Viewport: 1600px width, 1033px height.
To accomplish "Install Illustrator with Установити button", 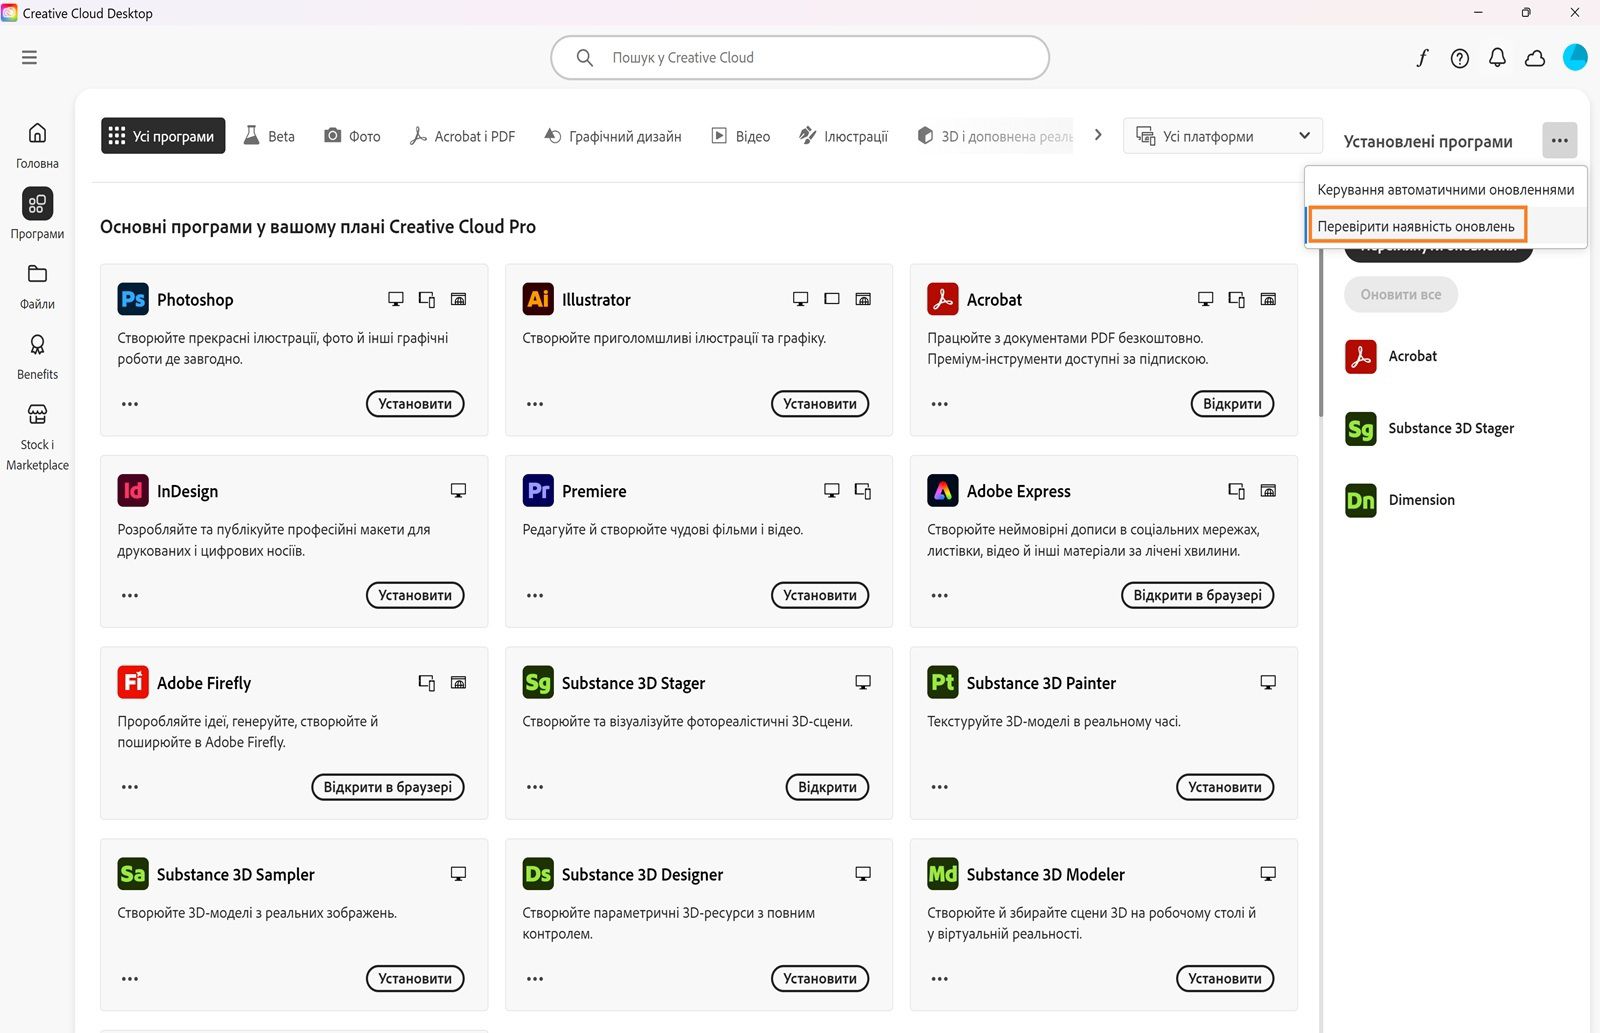I will (x=820, y=404).
